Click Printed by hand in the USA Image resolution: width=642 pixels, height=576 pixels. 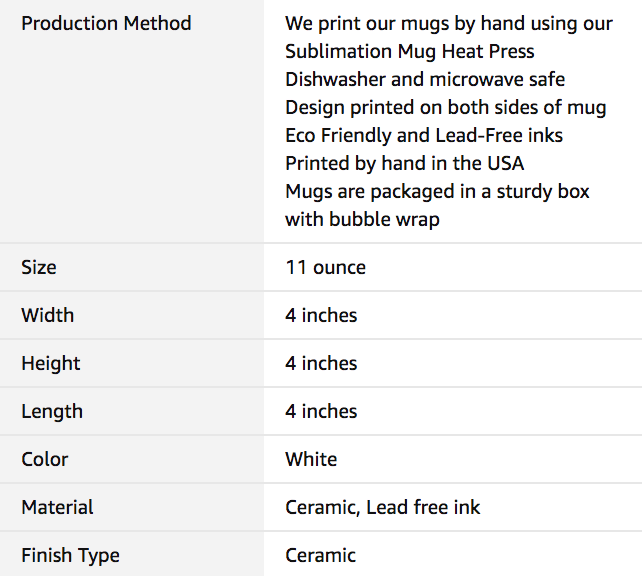[x=405, y=163]
